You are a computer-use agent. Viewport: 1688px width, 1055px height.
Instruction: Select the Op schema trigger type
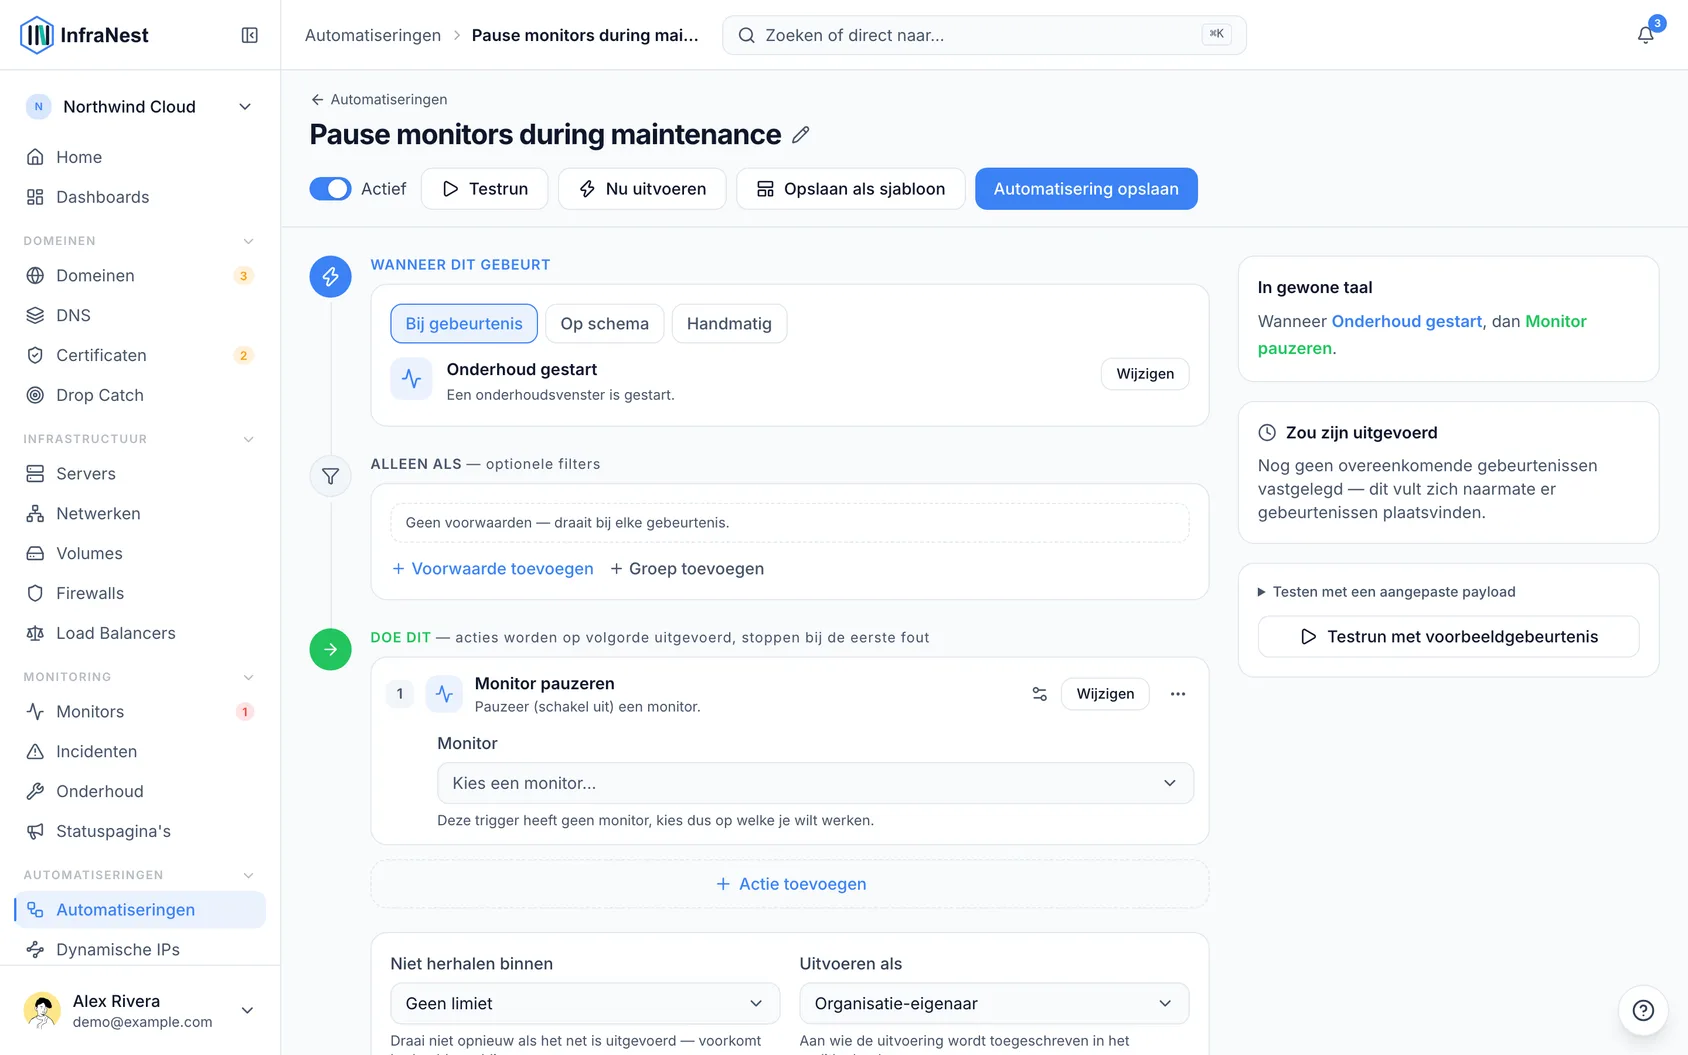pyautogui.click(x=605, y=324)
